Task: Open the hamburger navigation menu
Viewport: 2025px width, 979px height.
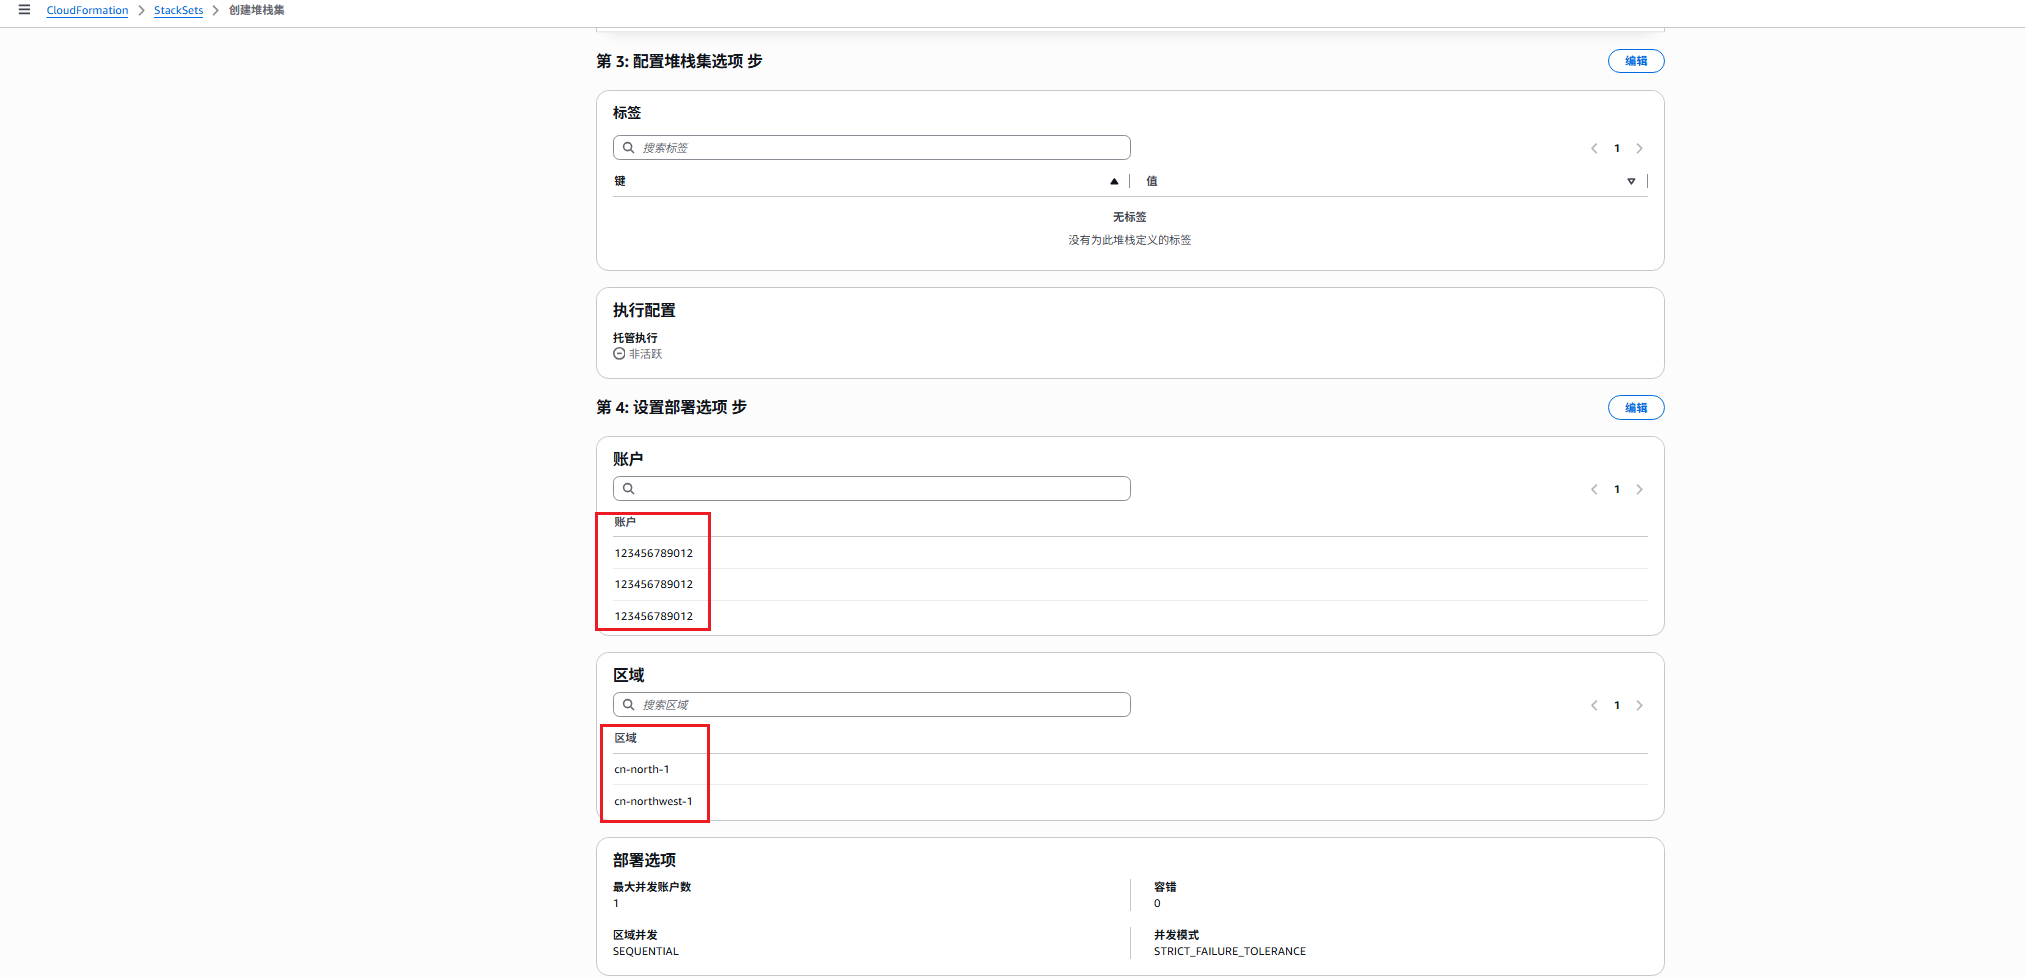Action: 24,10
